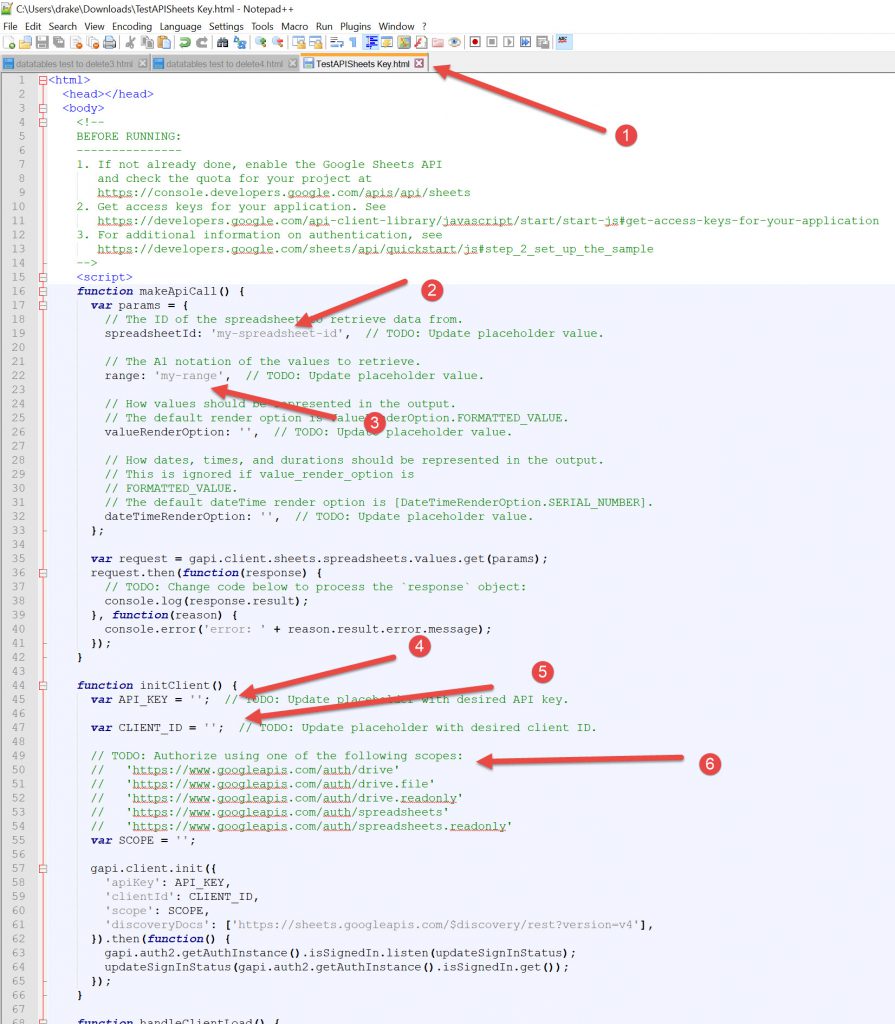This screenshot has width=895, height=1024.
Task: Close the TestAPISheets Key.html tab
Action: coord(419,63)
